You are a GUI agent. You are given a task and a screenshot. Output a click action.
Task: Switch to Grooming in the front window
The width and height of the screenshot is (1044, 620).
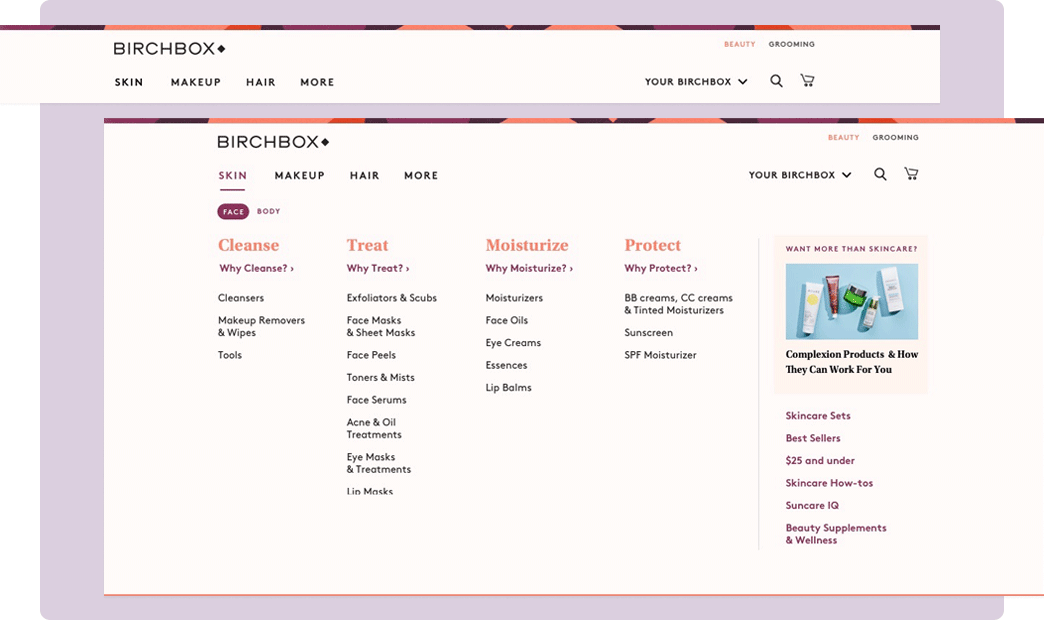pos(896,137)
